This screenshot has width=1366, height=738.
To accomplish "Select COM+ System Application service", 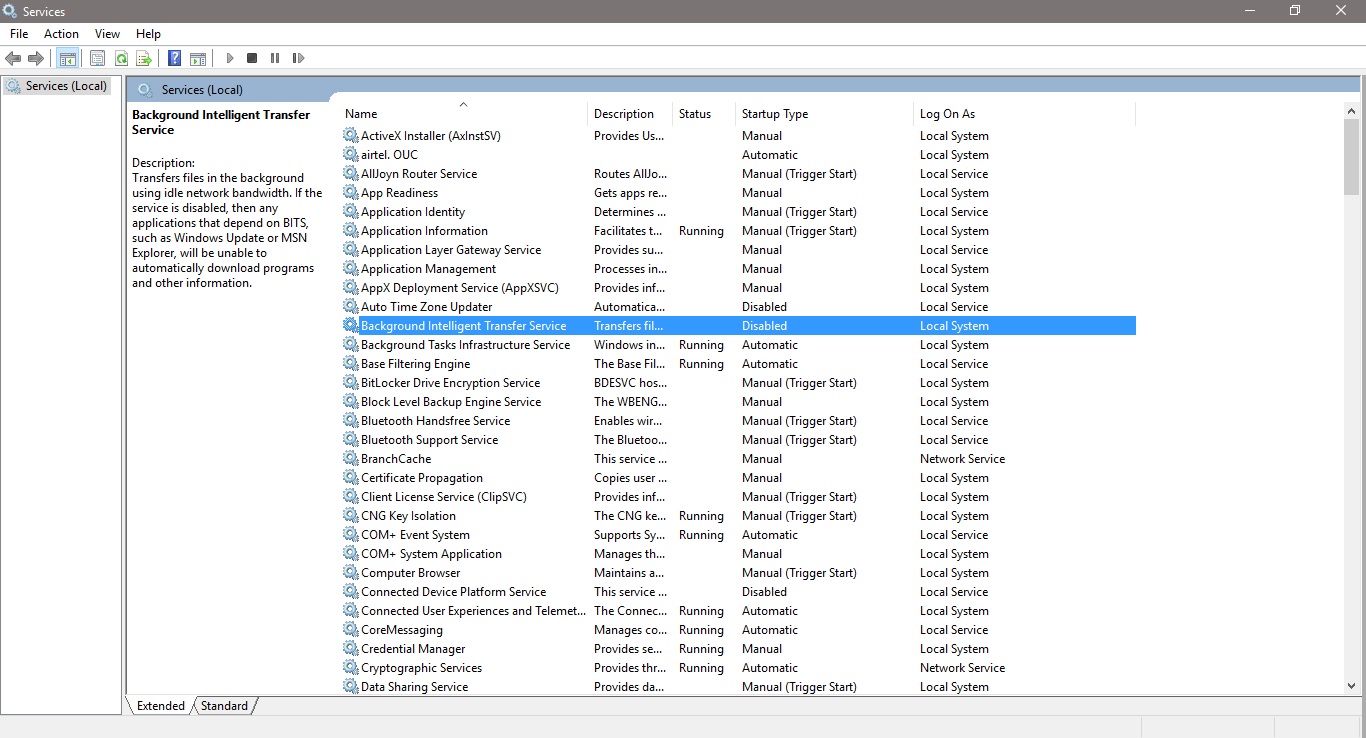I will (431, 554).
